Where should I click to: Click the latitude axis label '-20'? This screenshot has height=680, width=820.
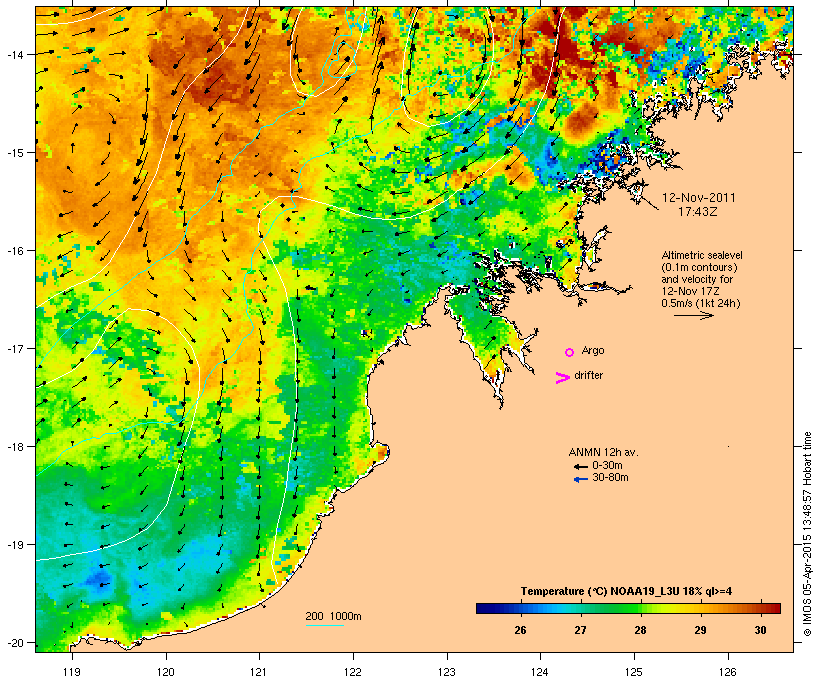[15, 643]
